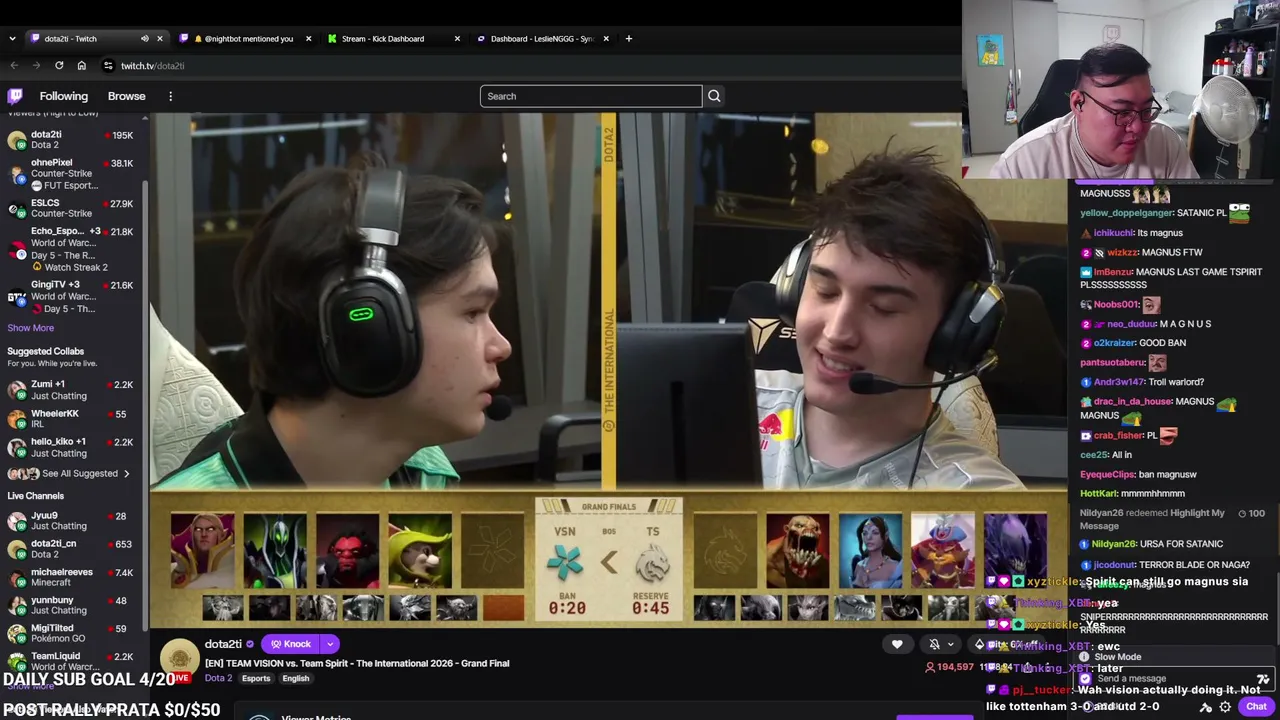Click the Jyuu9 avatar in Live Channels

[17, 520]
